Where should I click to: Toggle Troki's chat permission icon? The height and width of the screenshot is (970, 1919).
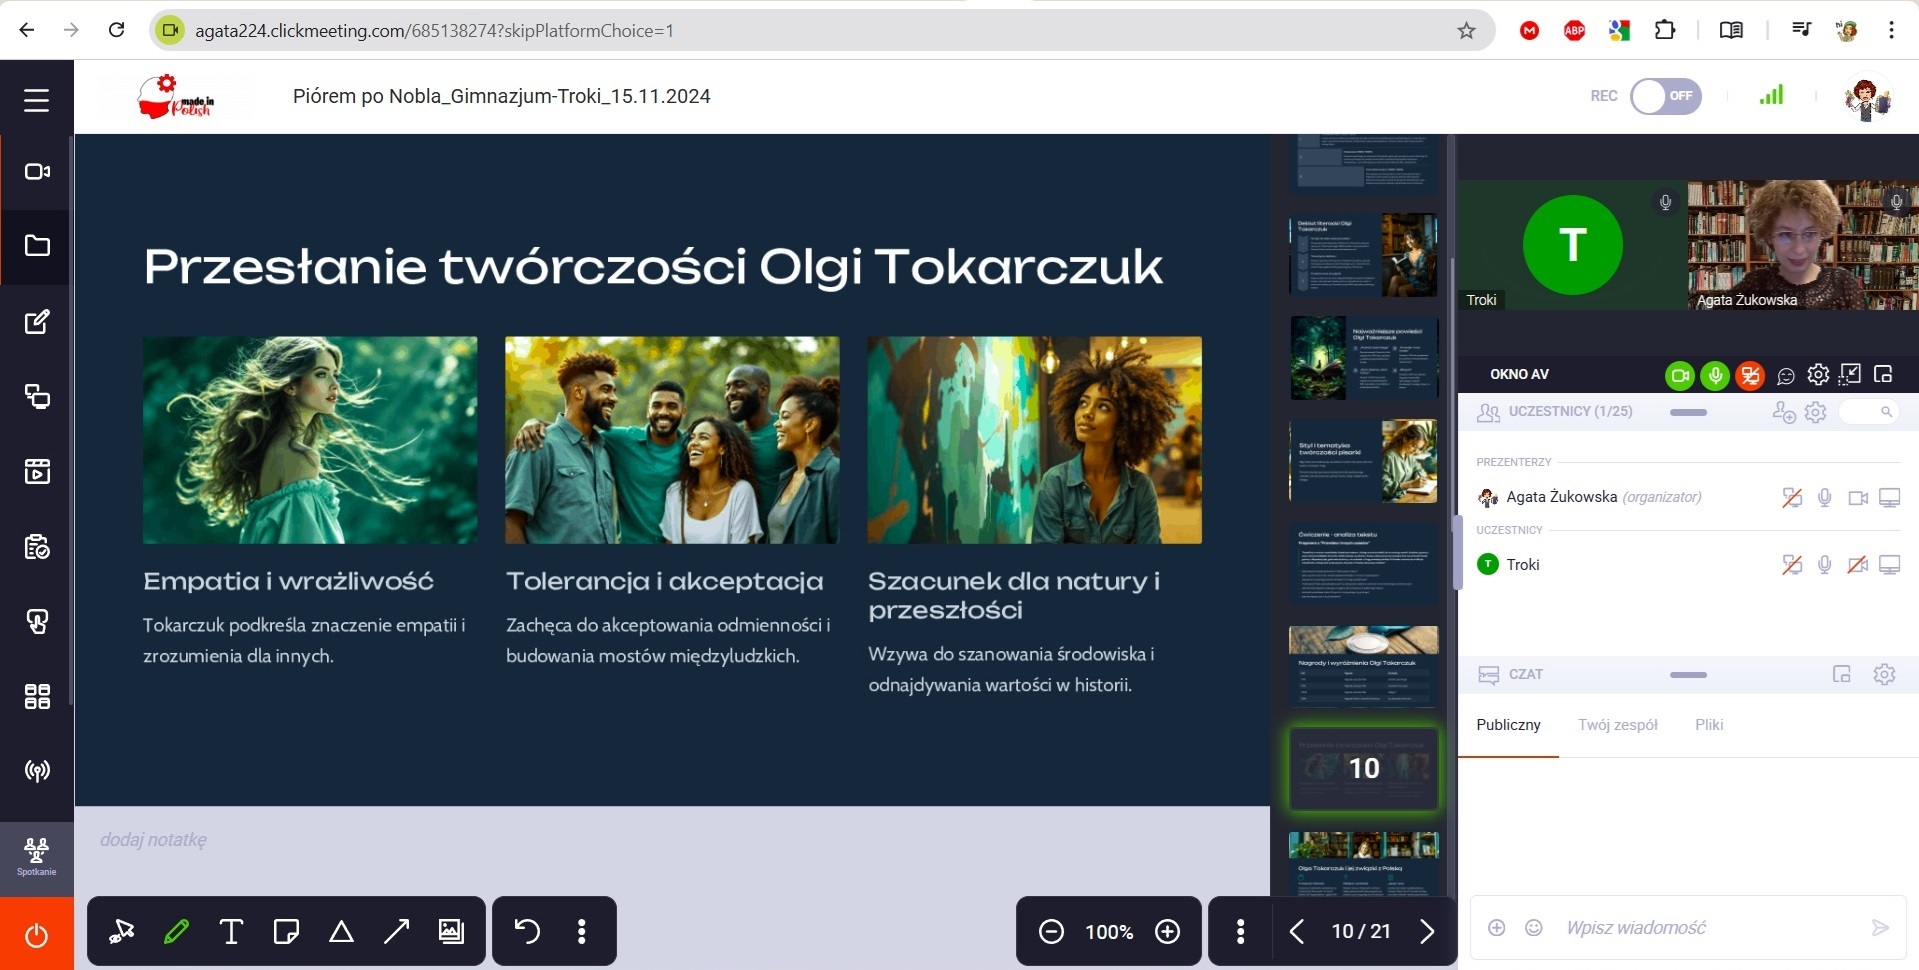click(1792, 565)
